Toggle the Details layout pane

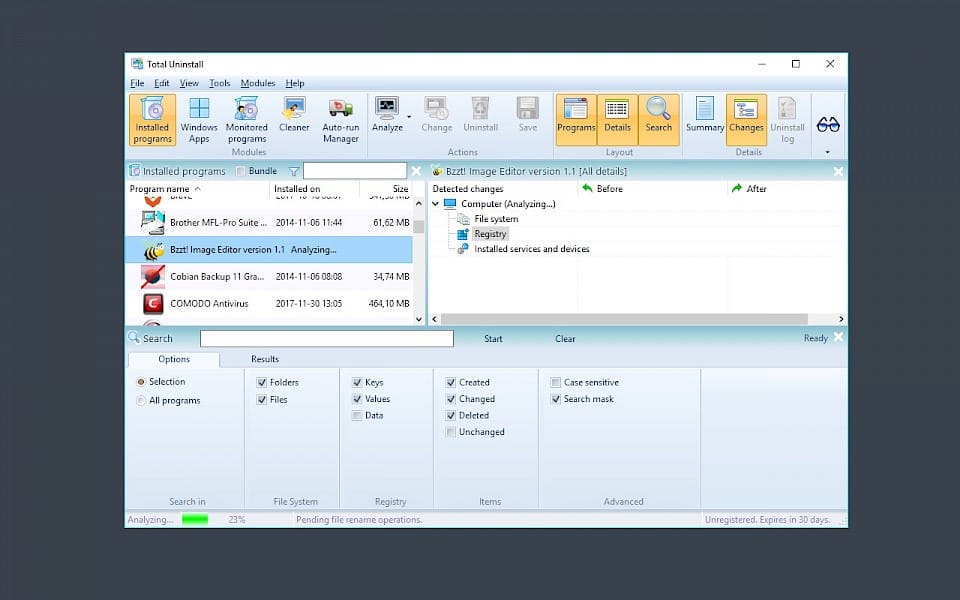click(x=617, y=119)
